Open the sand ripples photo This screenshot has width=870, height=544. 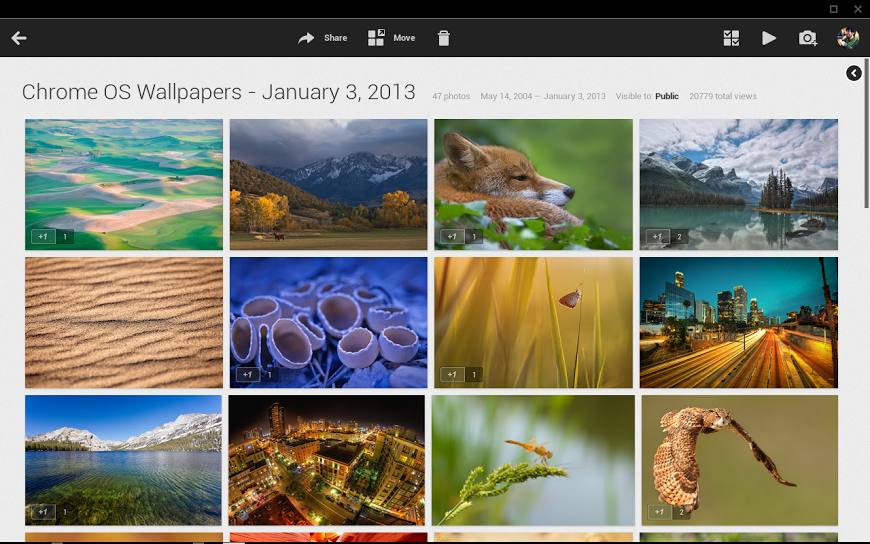pyautogui.click(x=124, y=322)
